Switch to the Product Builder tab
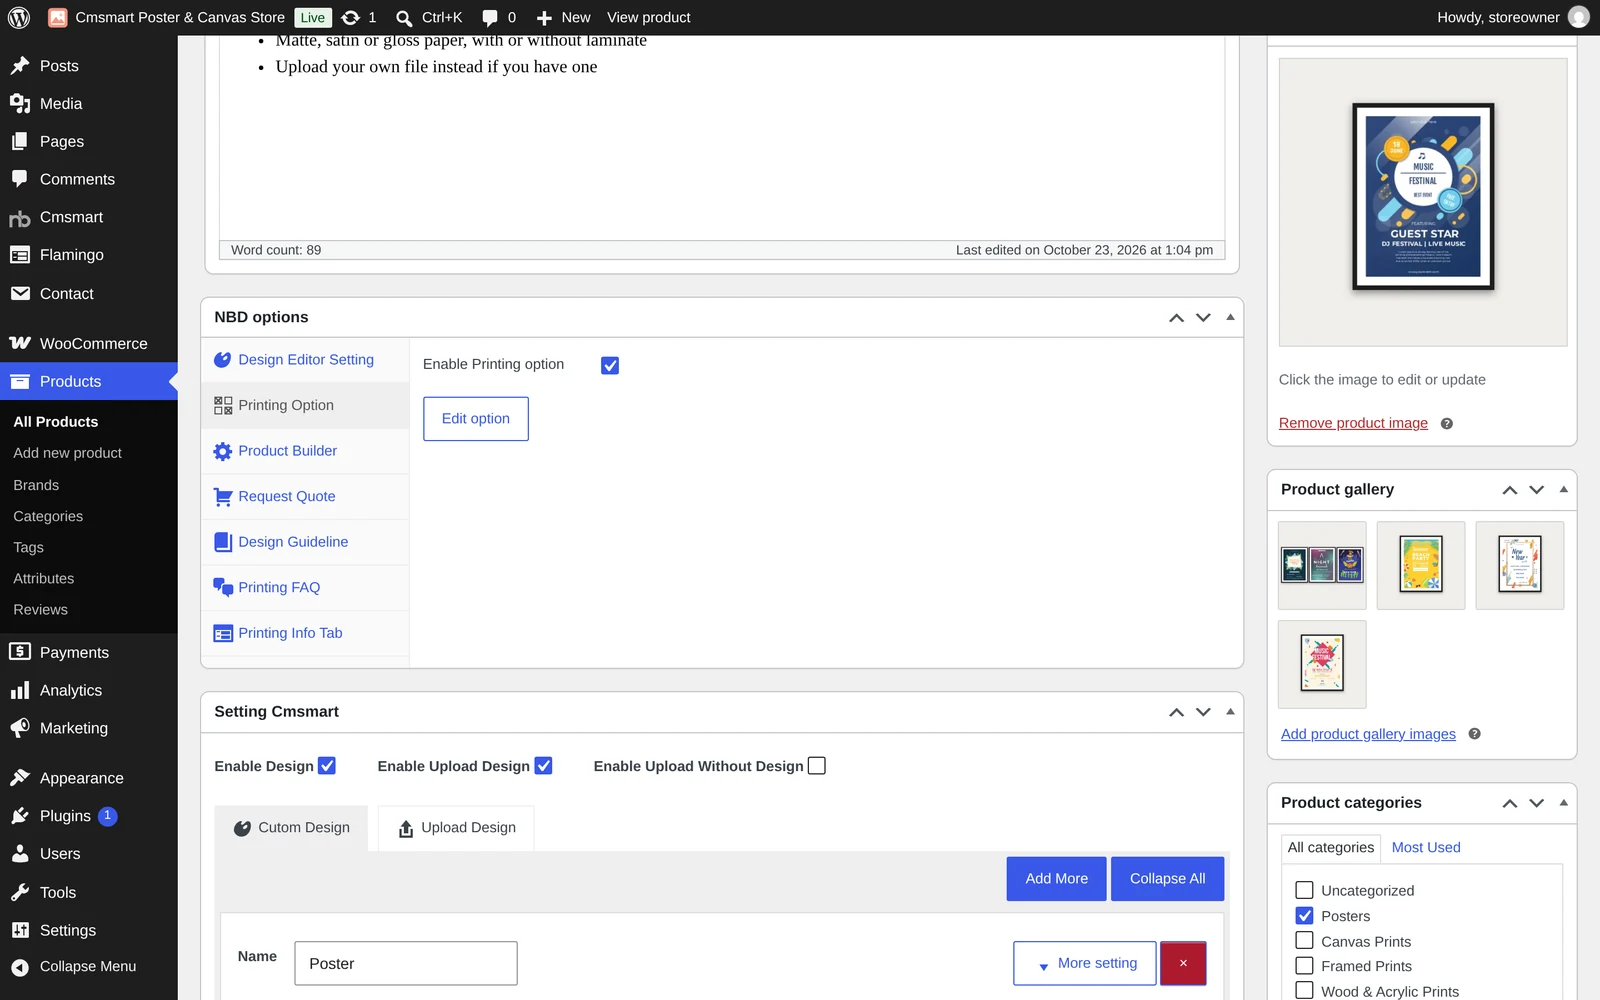1600x1000 pixels. 305,451
